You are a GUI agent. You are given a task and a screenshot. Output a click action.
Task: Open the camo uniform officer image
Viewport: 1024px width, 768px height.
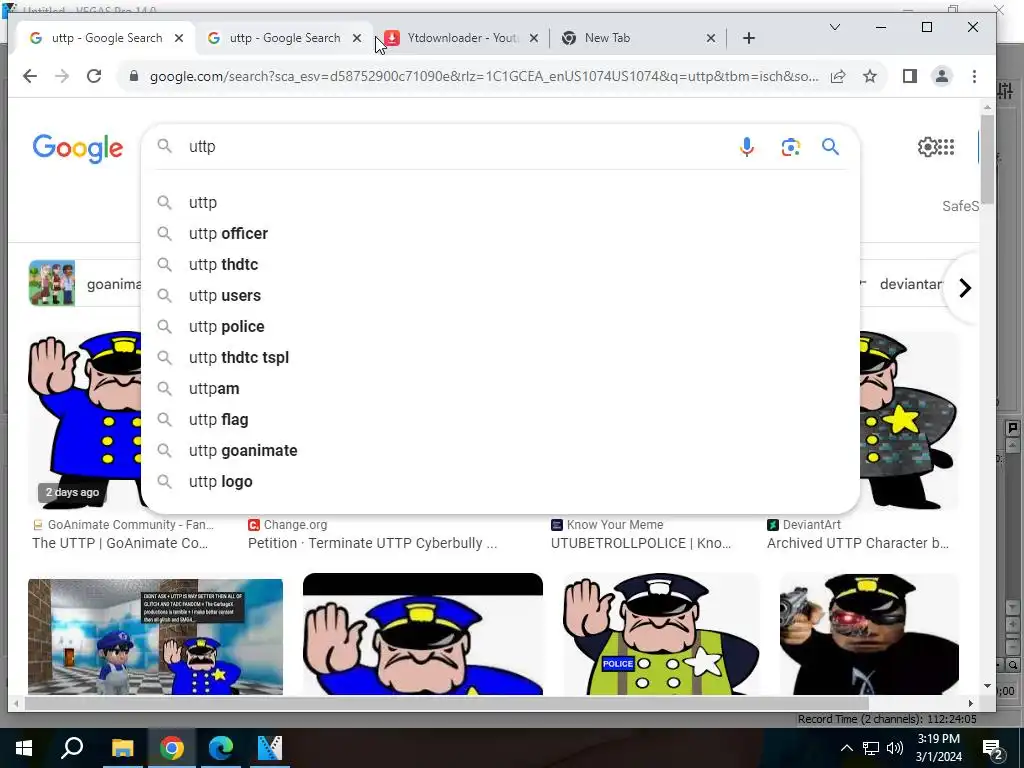[x=909, y=421]
